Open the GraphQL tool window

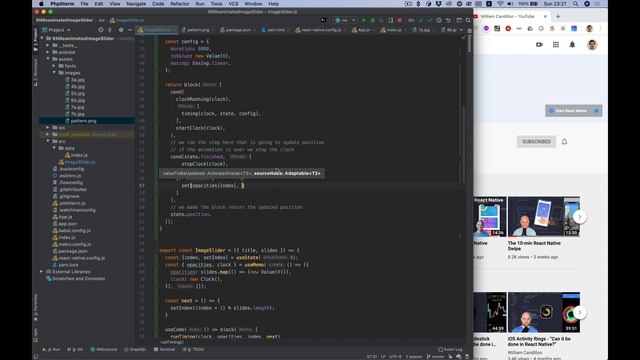135,350
